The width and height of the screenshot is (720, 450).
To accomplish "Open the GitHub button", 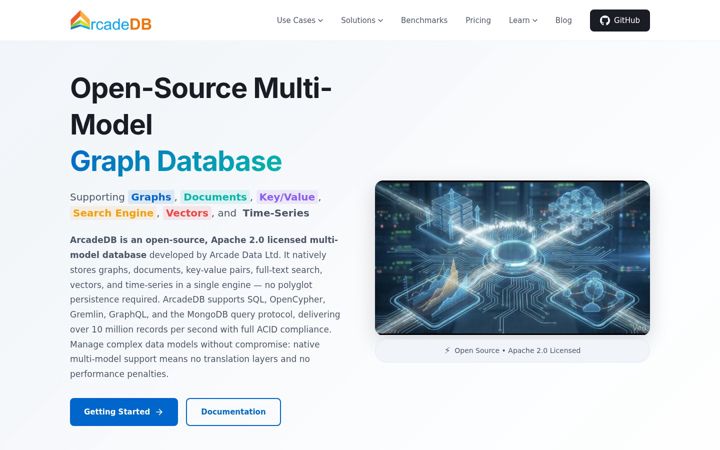I will click(620, 20).
